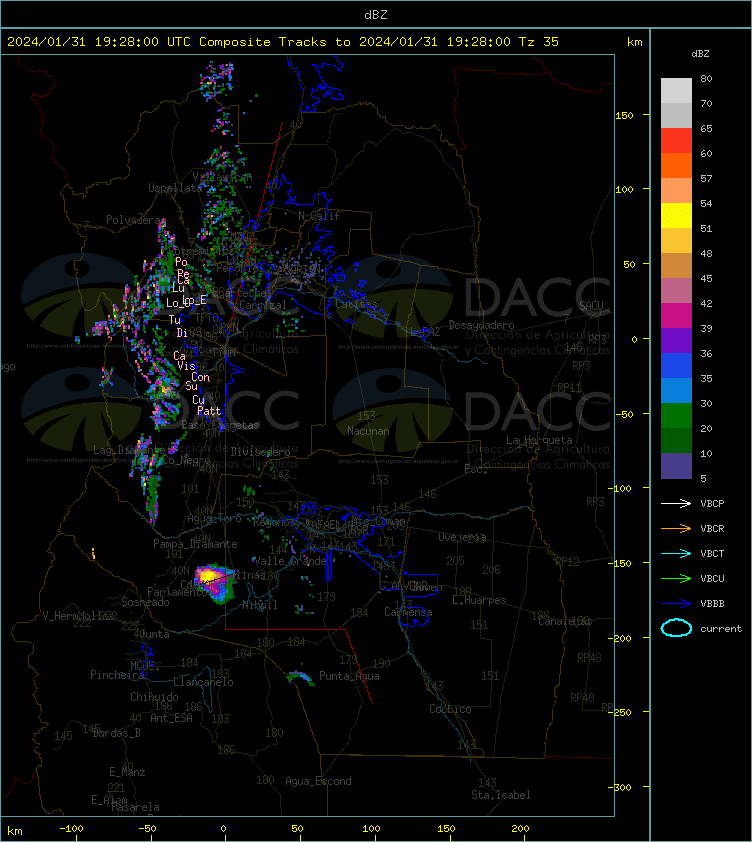Click the 'SACU' station label

pos(591,306)
